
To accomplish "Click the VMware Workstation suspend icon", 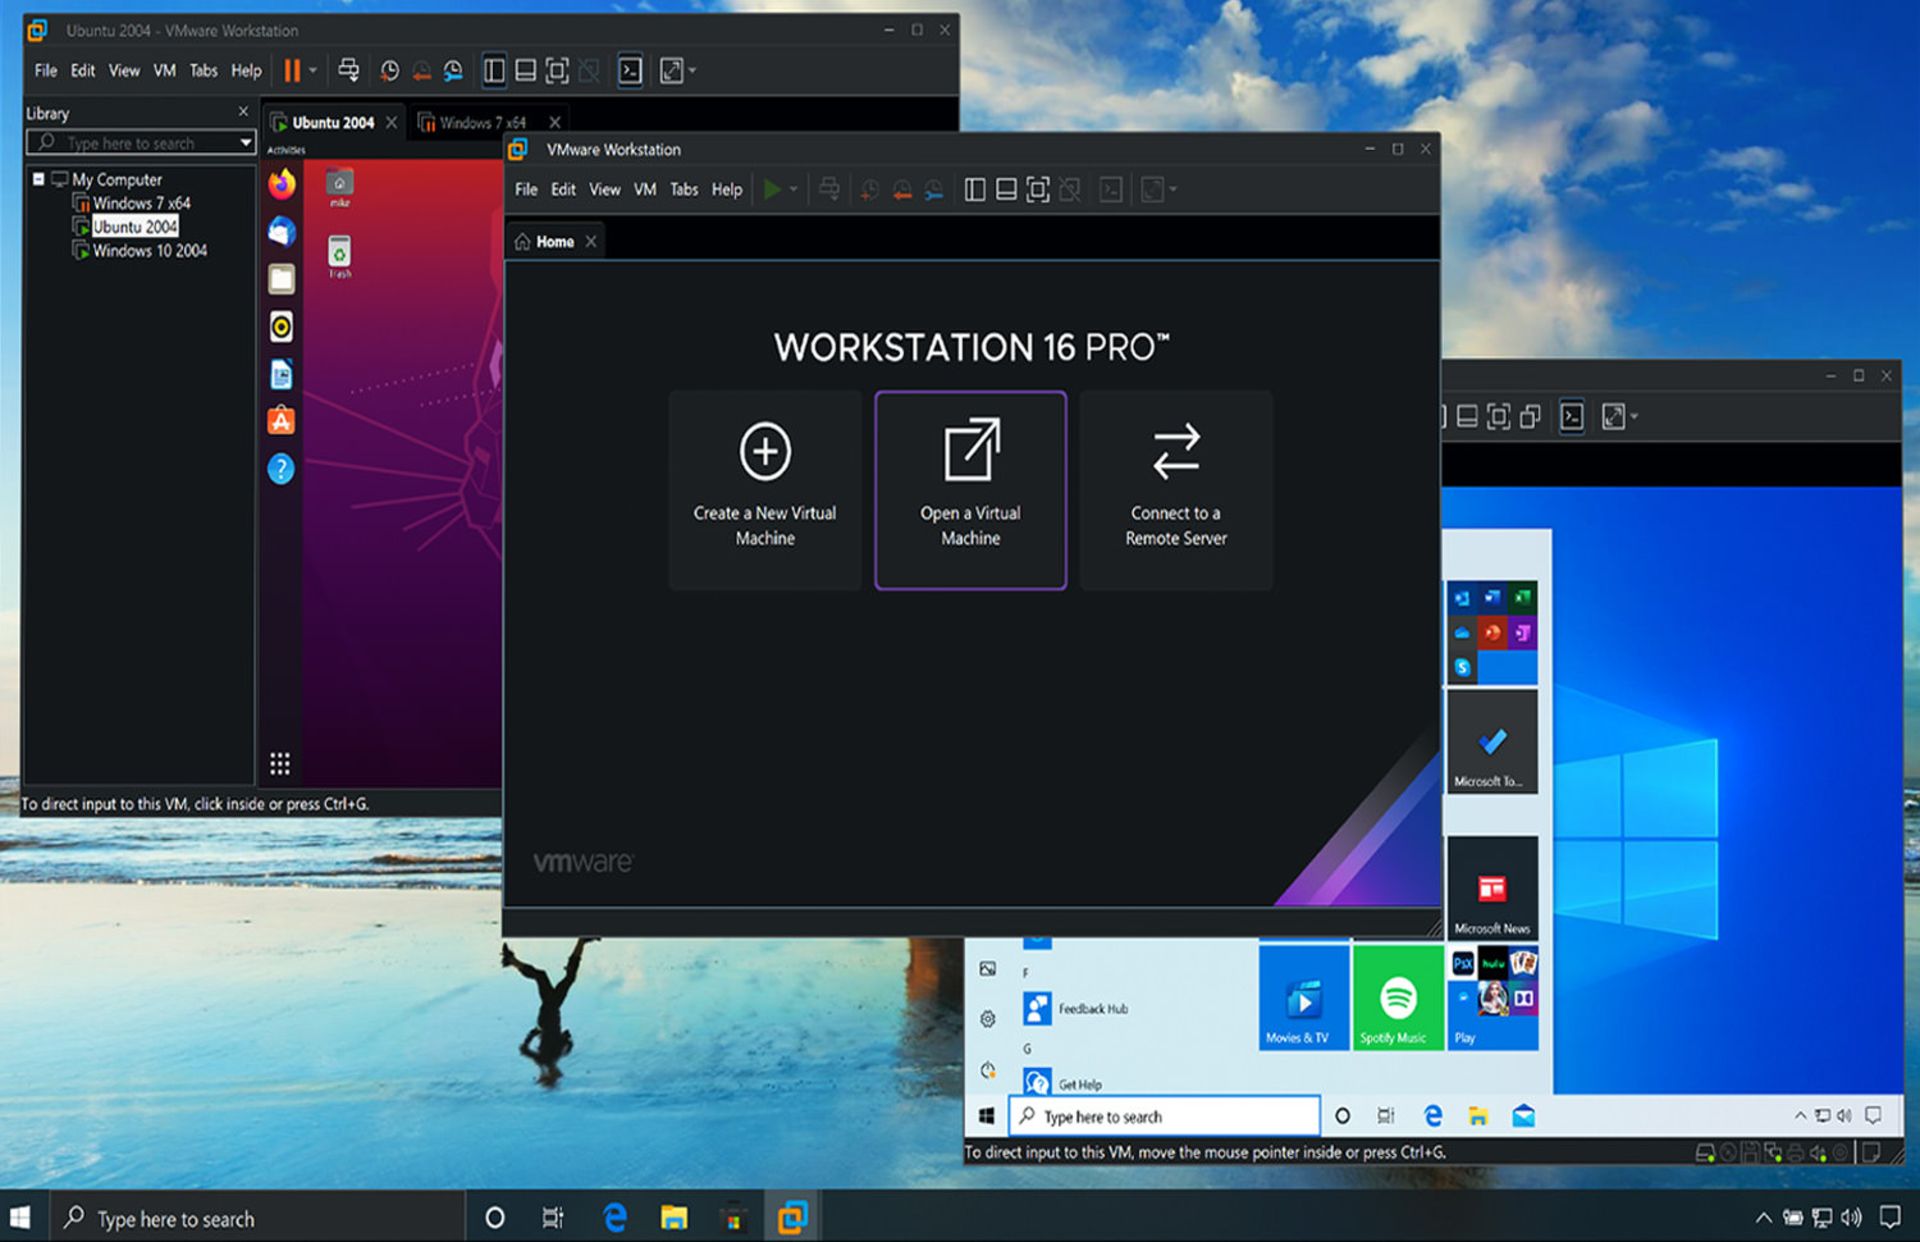I will pos(290,74).
